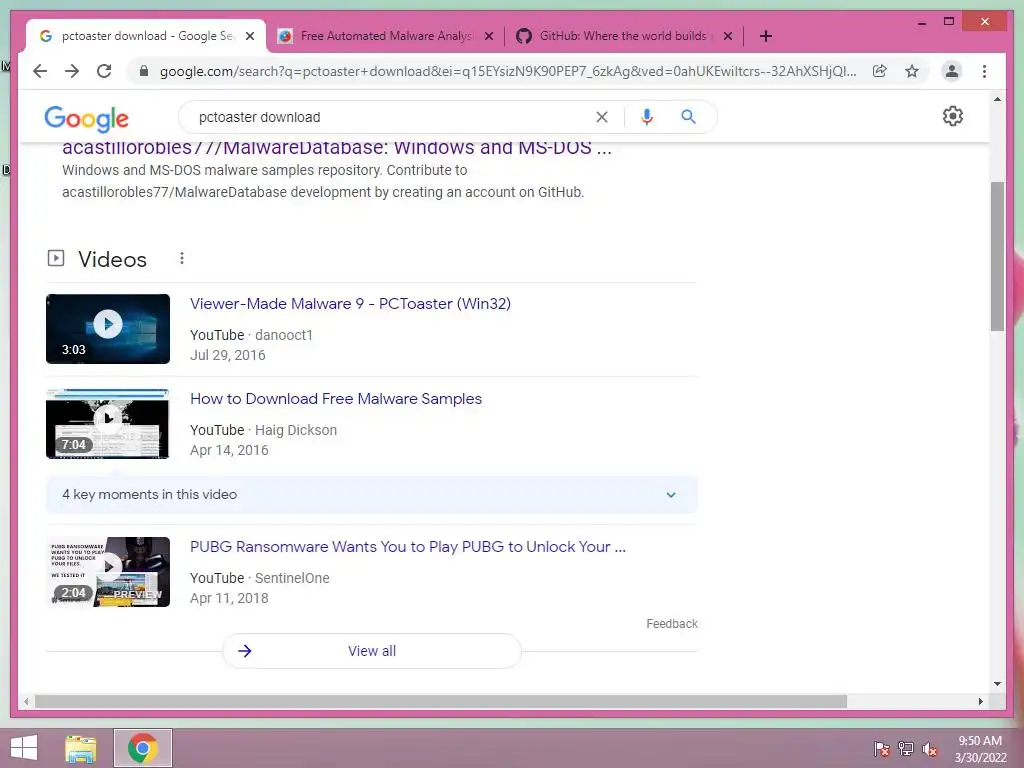Share this page using the share icon

click(880, 71)
